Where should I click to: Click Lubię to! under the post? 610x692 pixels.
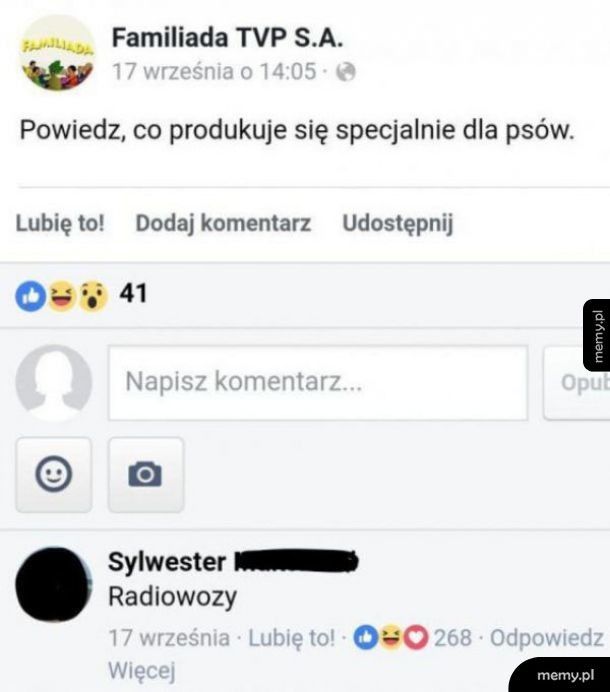point(60,223)
